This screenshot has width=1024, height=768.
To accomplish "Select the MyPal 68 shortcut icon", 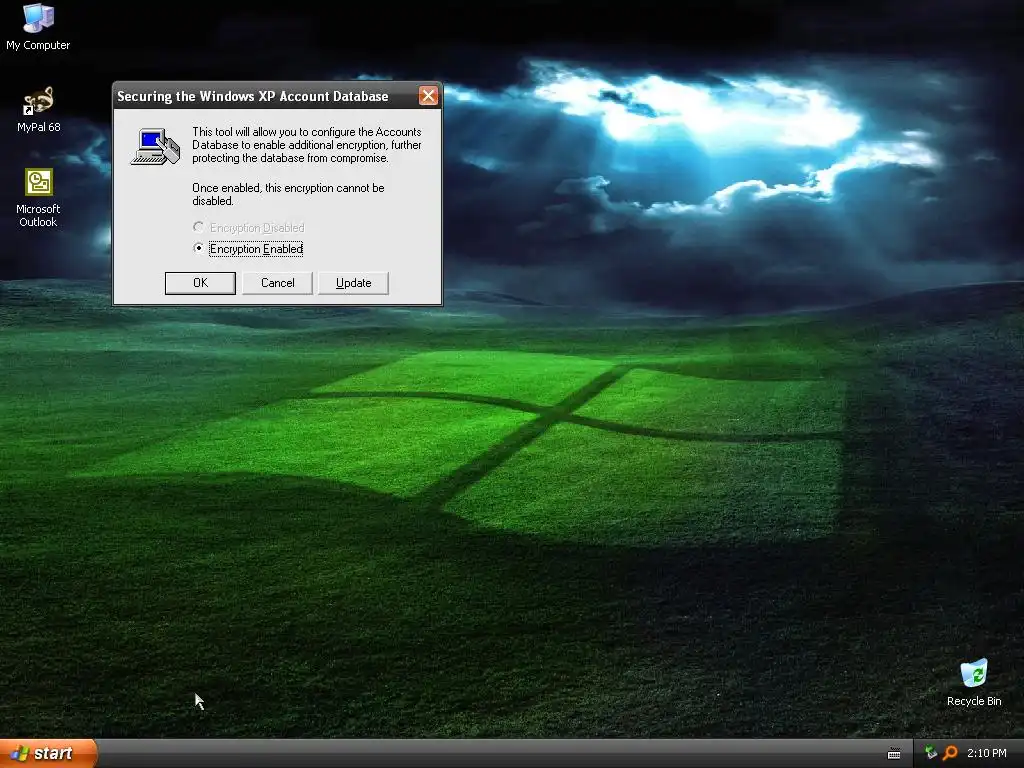I will click(x=38, y=109).
